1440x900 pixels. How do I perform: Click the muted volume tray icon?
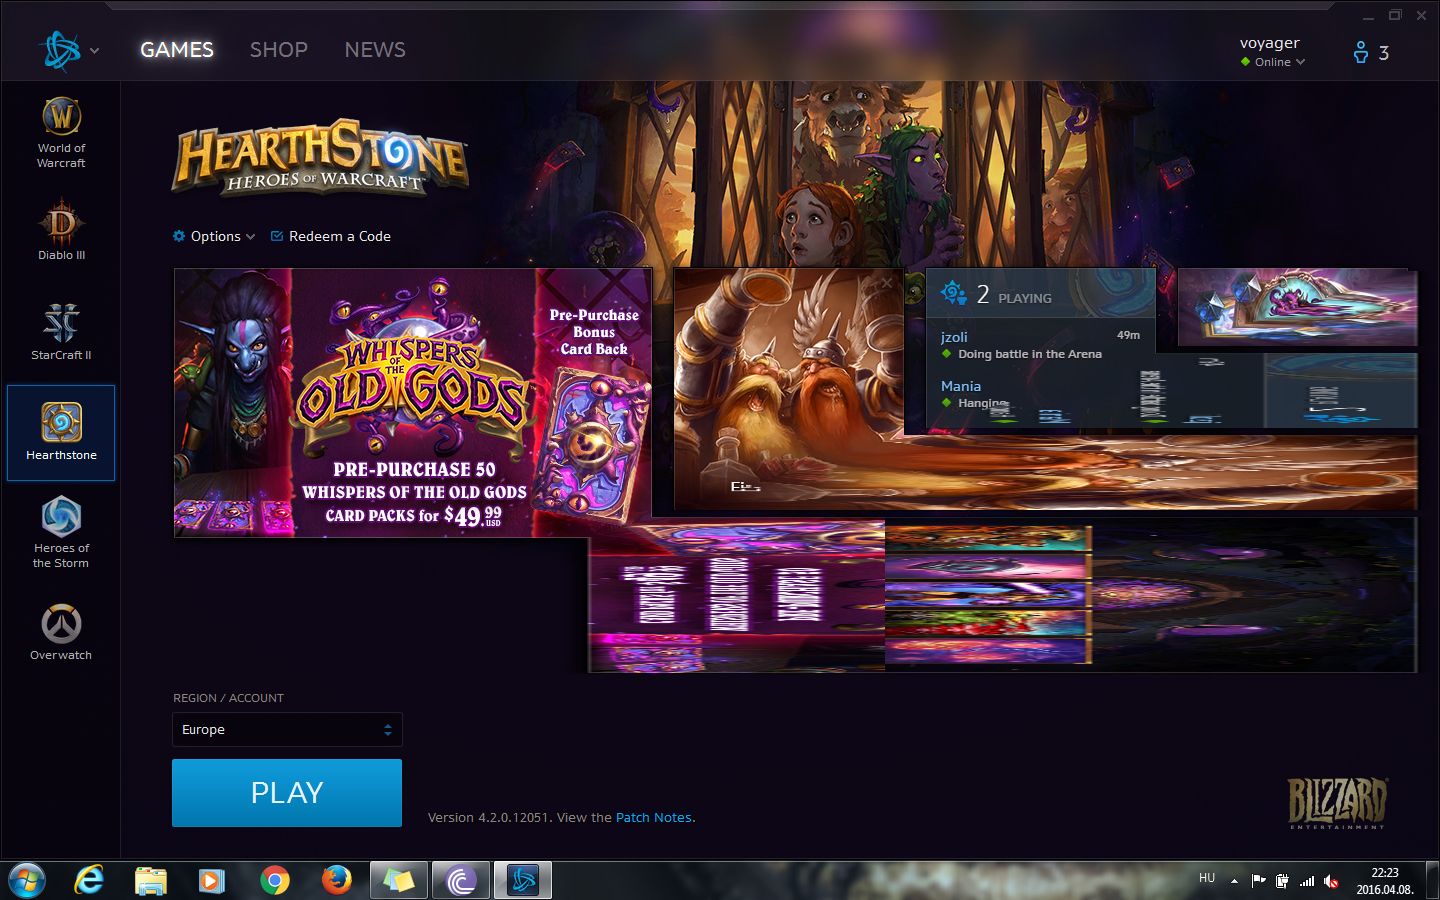[1332, 881]
